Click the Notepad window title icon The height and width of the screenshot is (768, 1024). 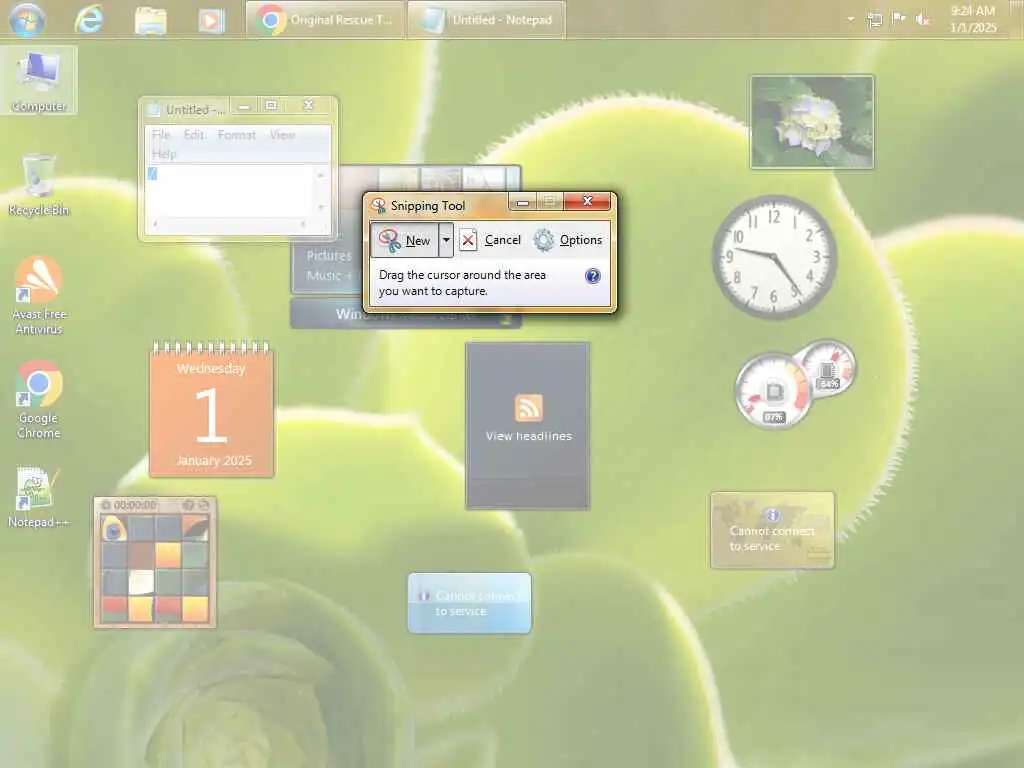(x=154, y=110)
